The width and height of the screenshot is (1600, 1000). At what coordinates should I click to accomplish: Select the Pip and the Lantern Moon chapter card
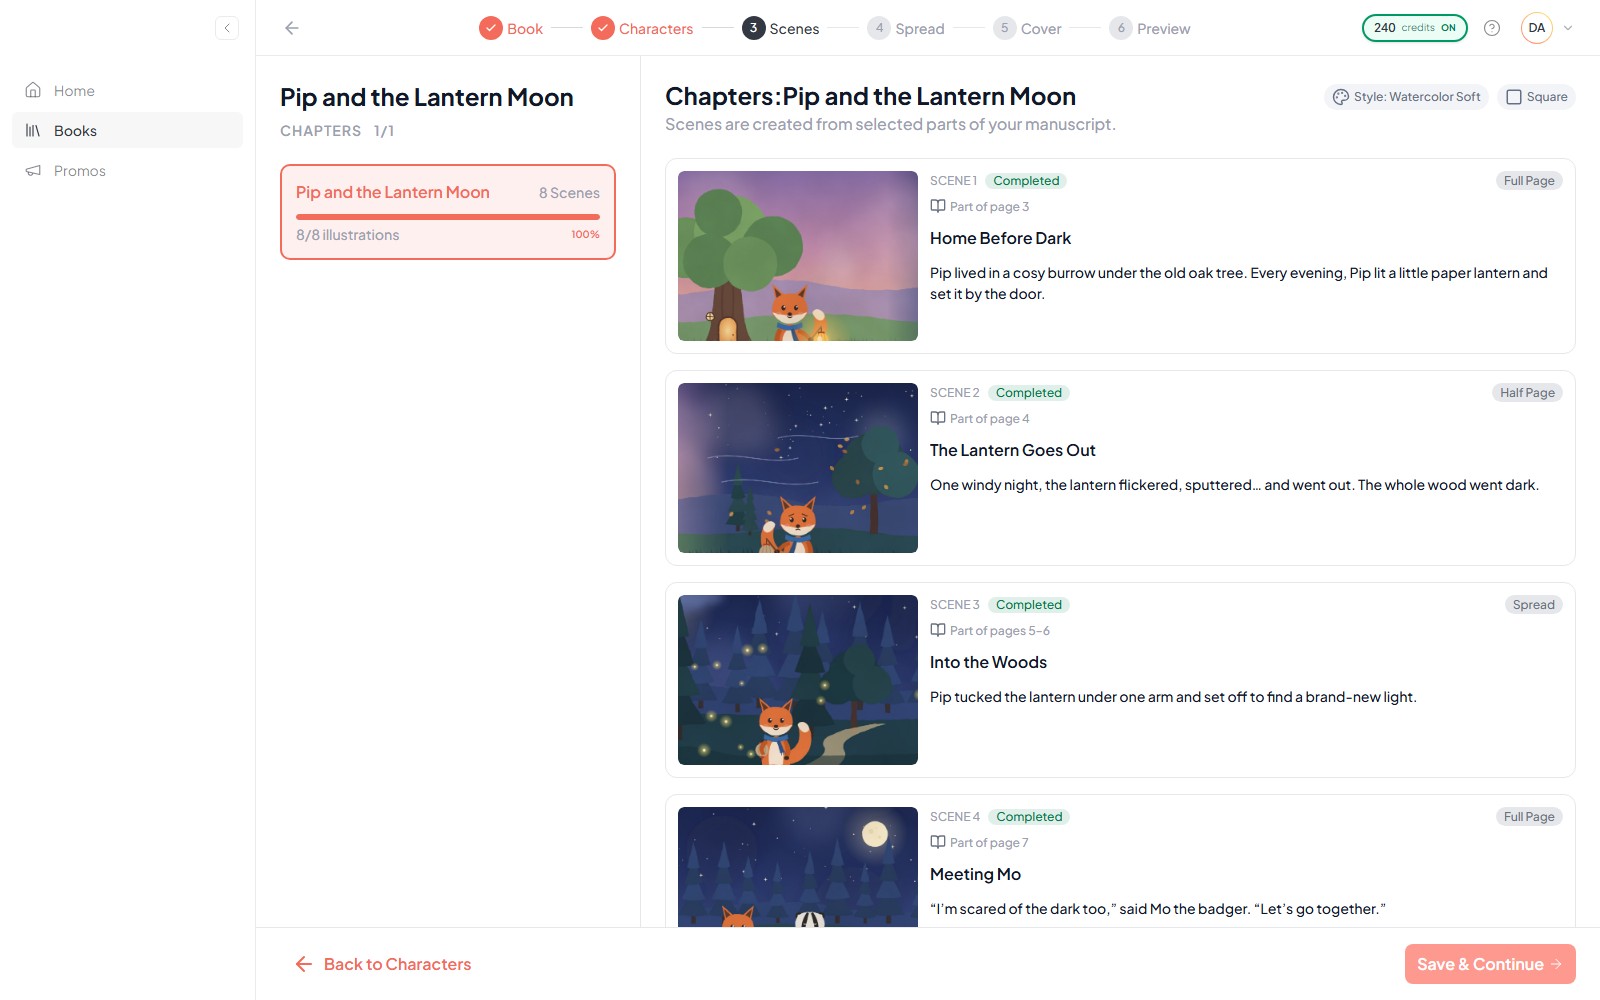pos(448,212)
